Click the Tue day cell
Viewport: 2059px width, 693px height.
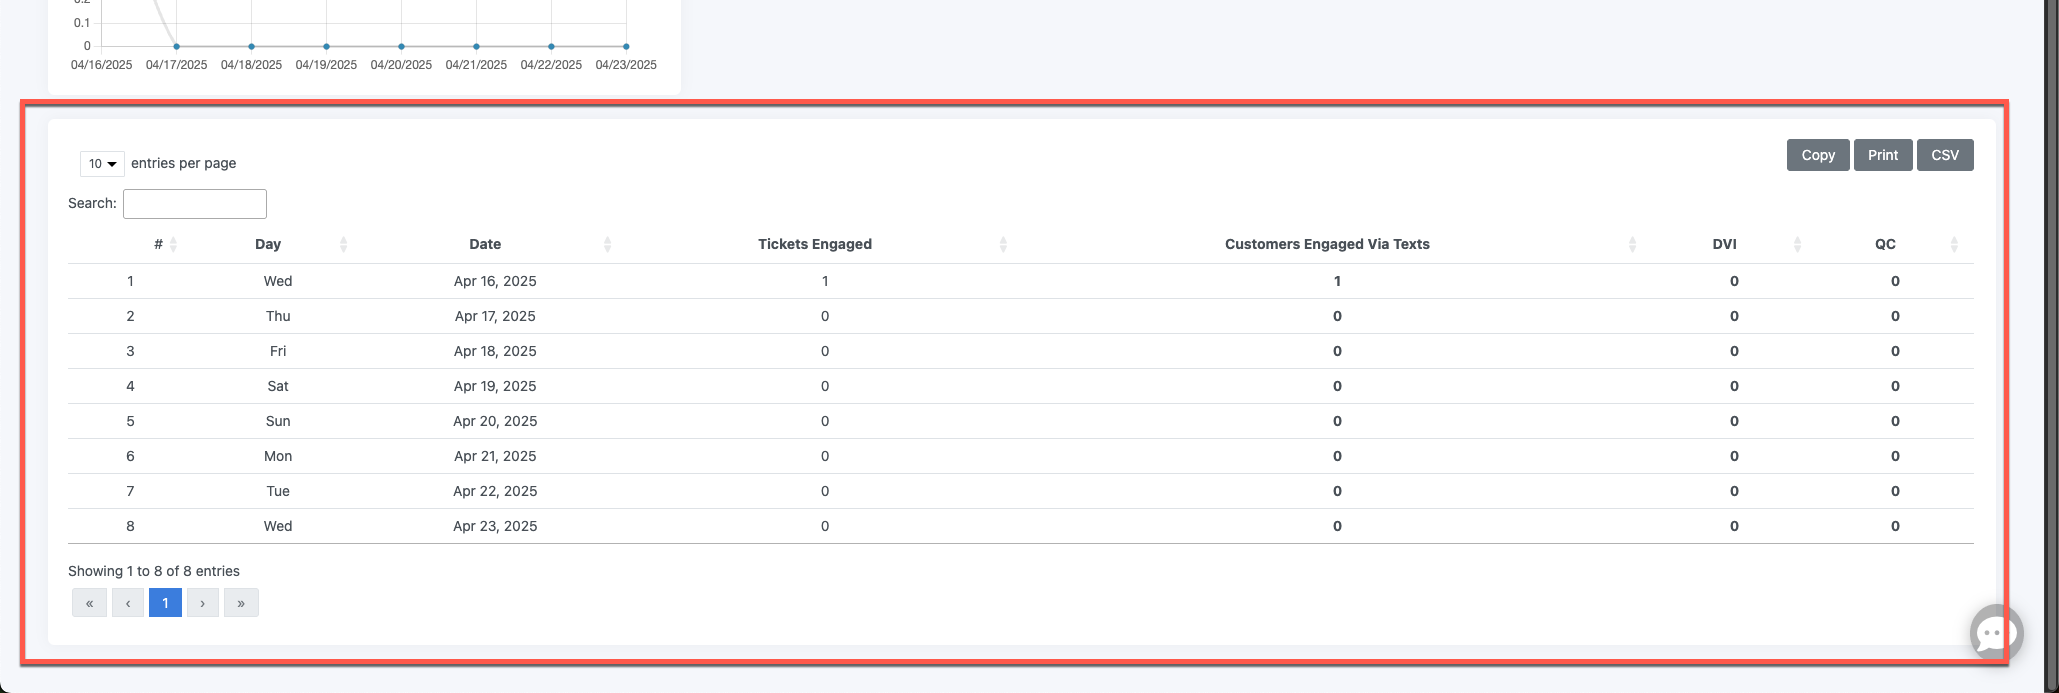278,491
